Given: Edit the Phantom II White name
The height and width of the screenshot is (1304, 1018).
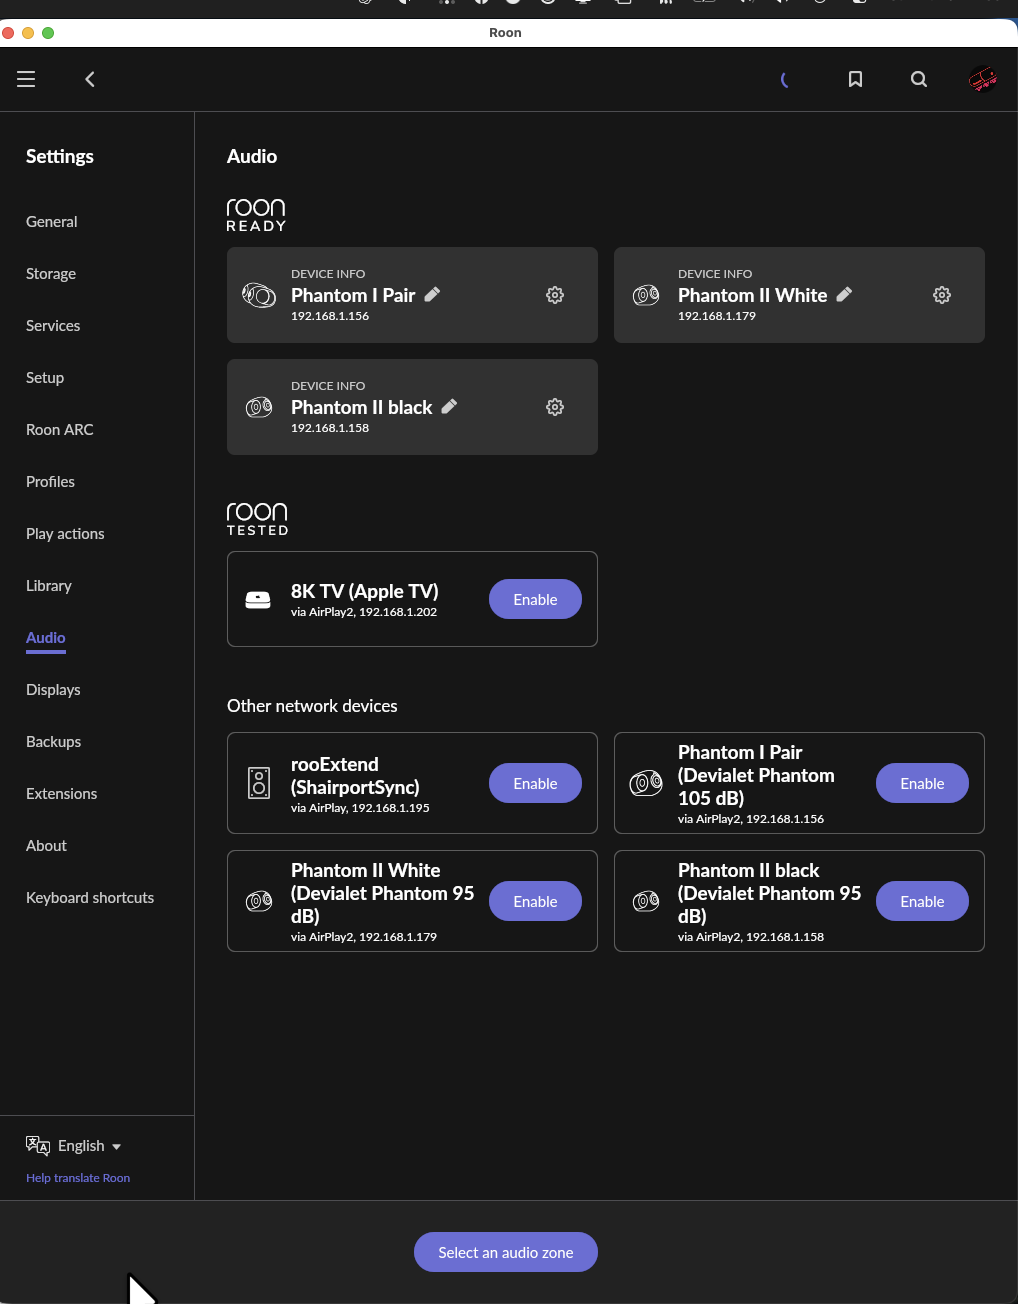Looking at the screenshot, I should [x=844, y=294].
